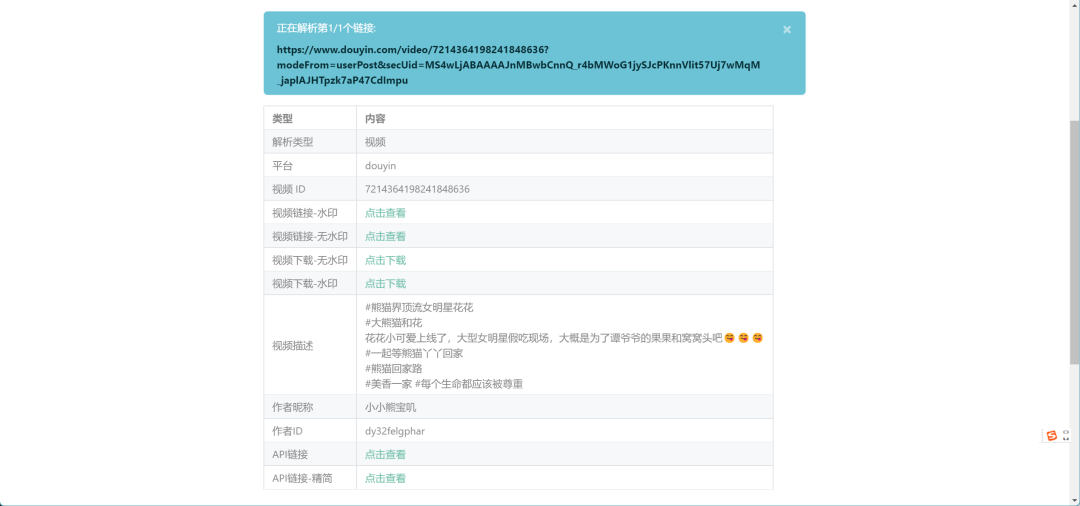Click 点击下载 in 视频下载-无水印 row
The height and width of the screenshot is (506, 1080).
coord(385,260)
